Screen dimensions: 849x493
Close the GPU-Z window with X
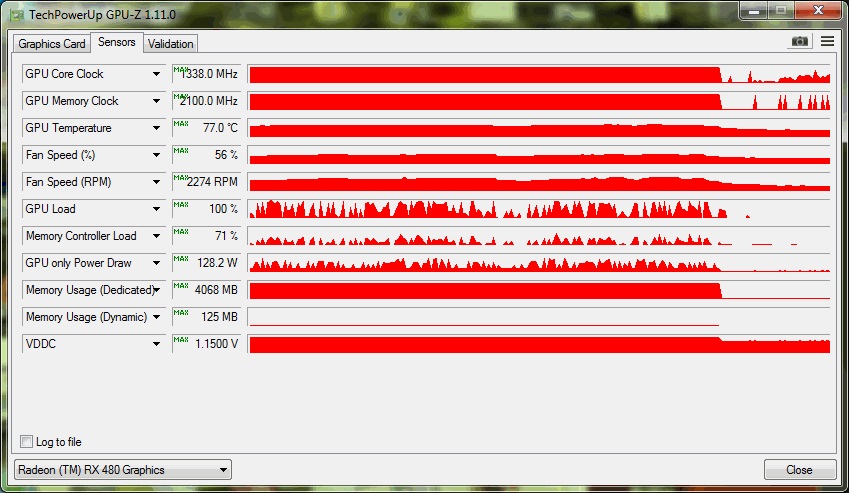click(x=818, y=10)
